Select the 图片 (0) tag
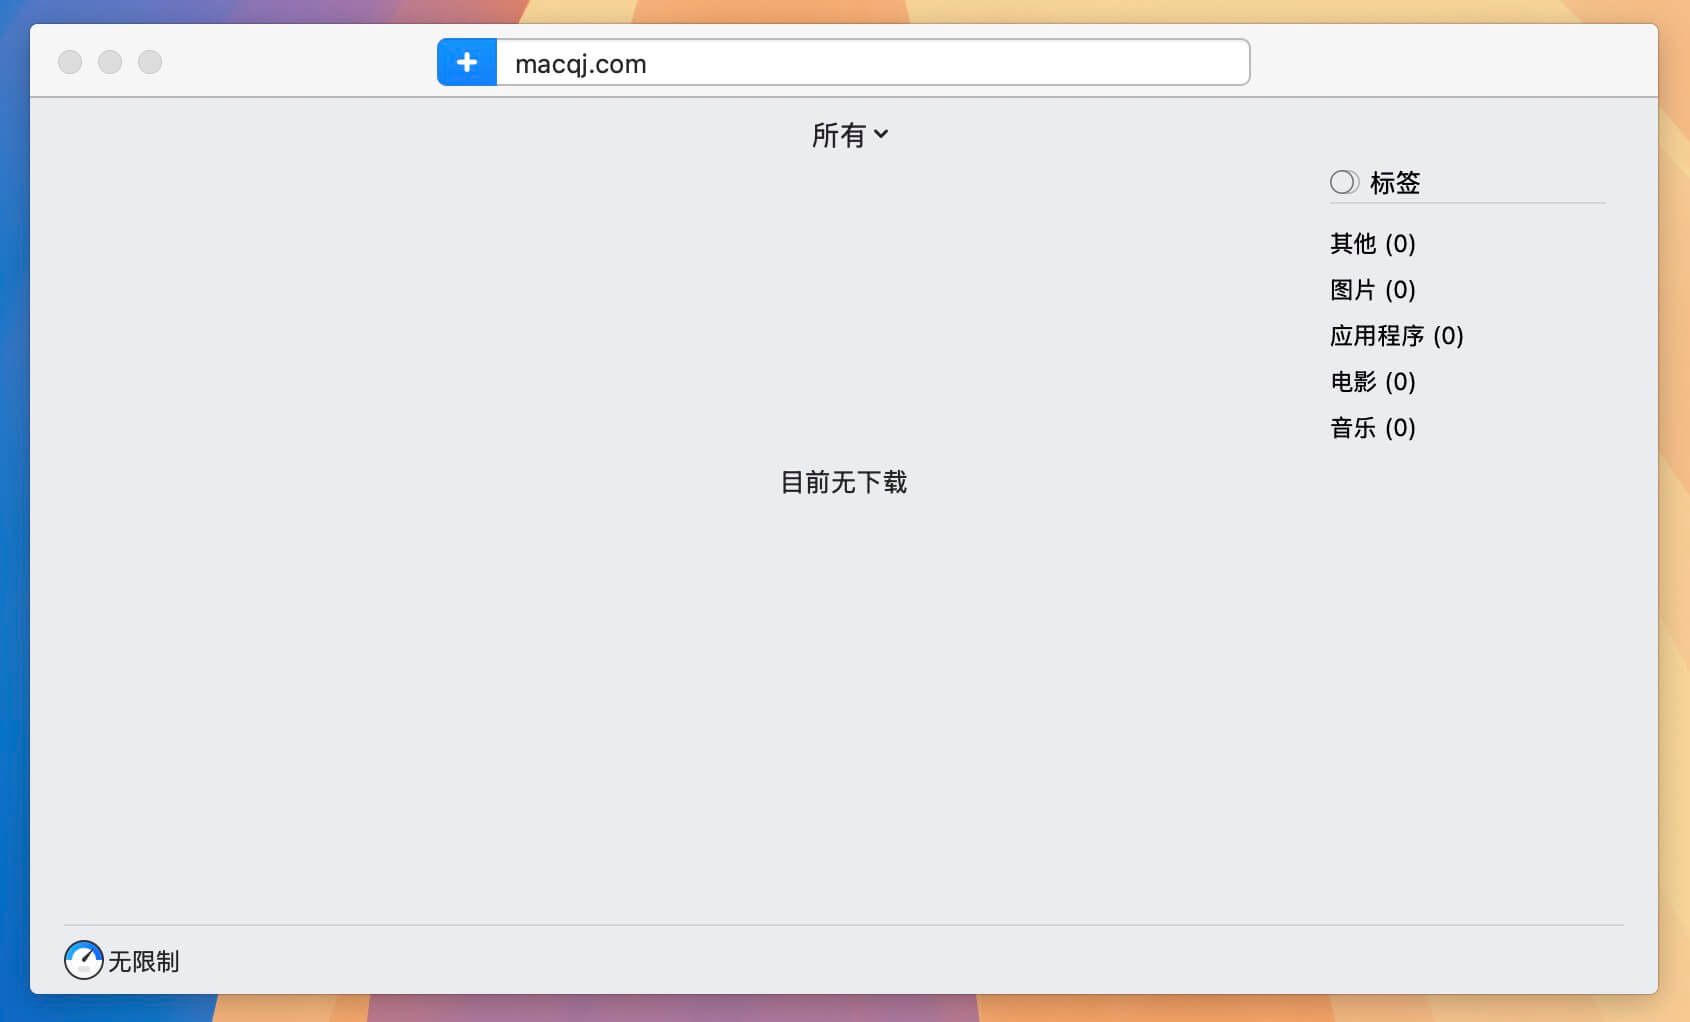The width and height of the screenshot is (1690, 1022). pos(1372,289)
